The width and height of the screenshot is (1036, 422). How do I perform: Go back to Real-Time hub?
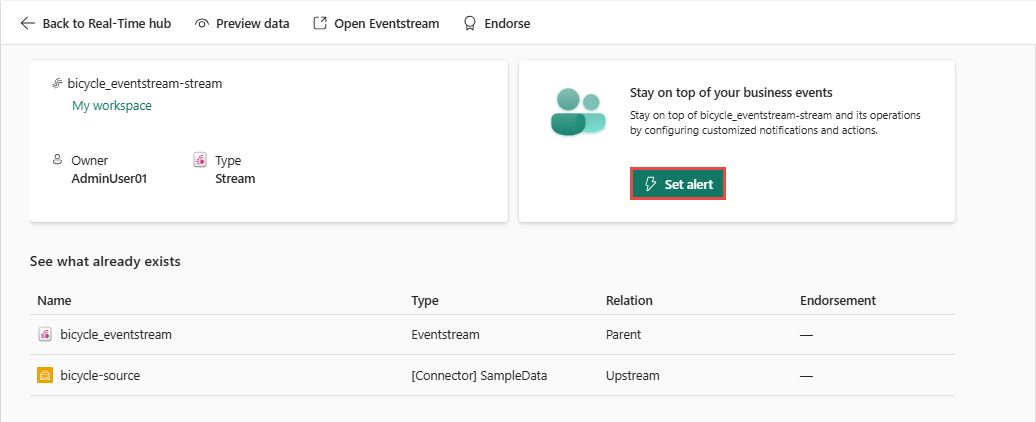click(106, 23)
